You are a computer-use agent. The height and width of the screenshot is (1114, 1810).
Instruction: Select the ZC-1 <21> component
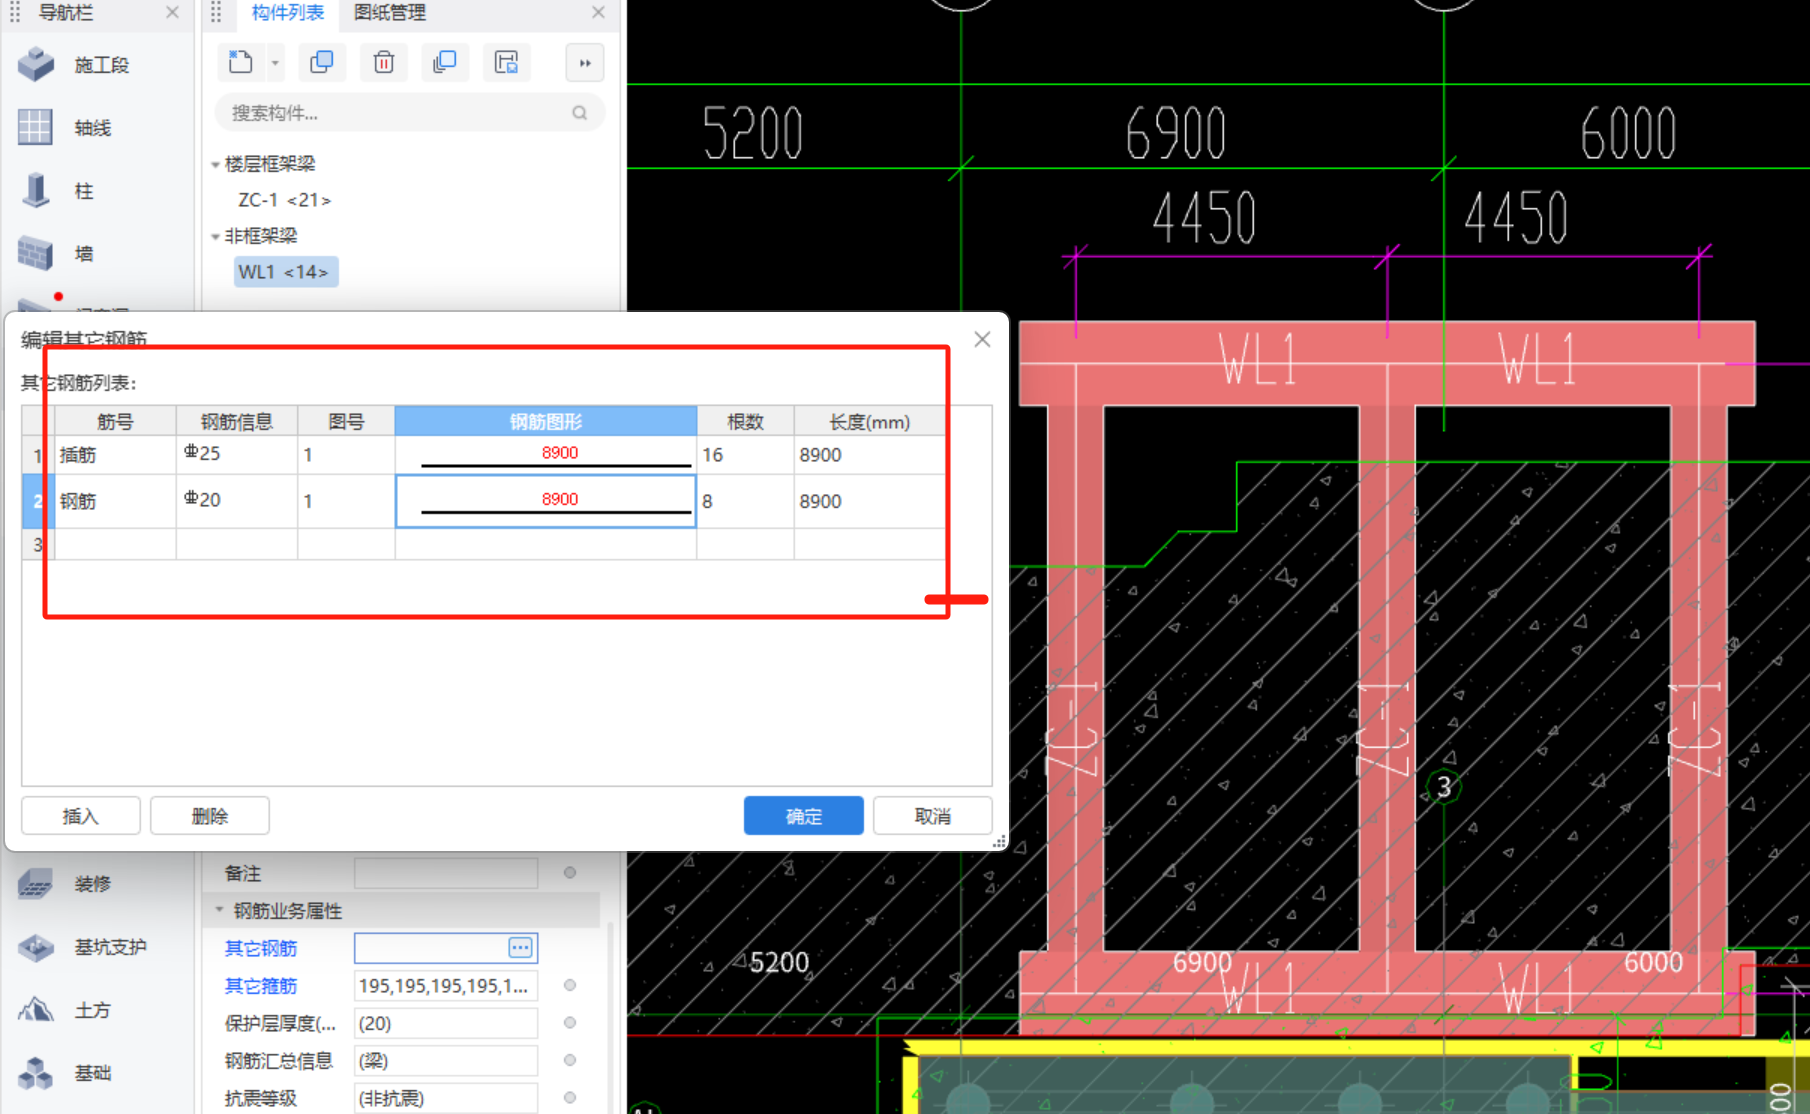pyautogui.click(x=285, y=200)
